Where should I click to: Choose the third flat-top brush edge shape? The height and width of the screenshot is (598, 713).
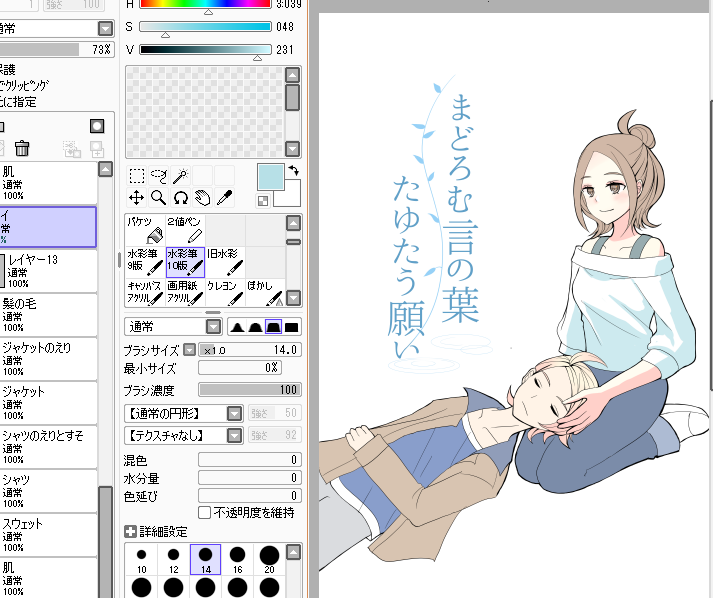[x=273, y=327]
